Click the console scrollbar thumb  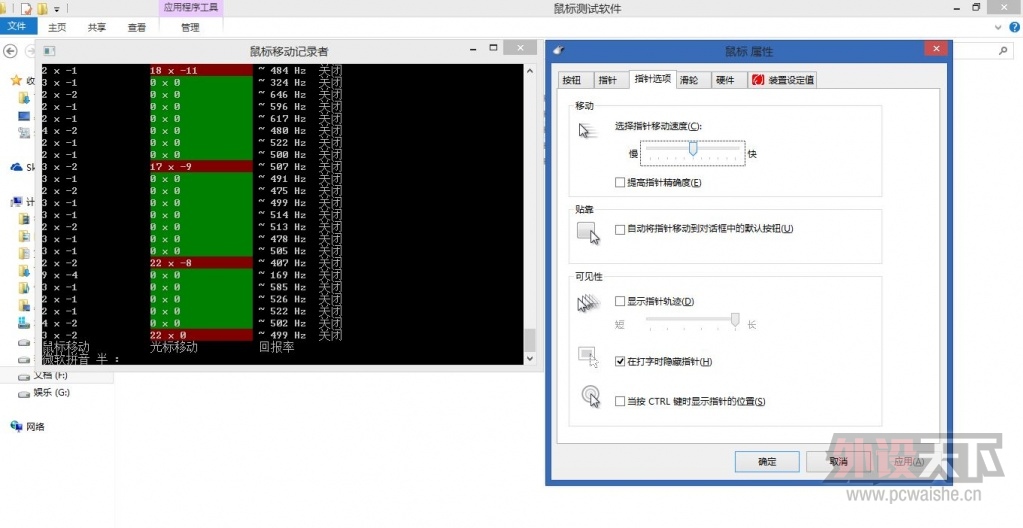[529, 339]
